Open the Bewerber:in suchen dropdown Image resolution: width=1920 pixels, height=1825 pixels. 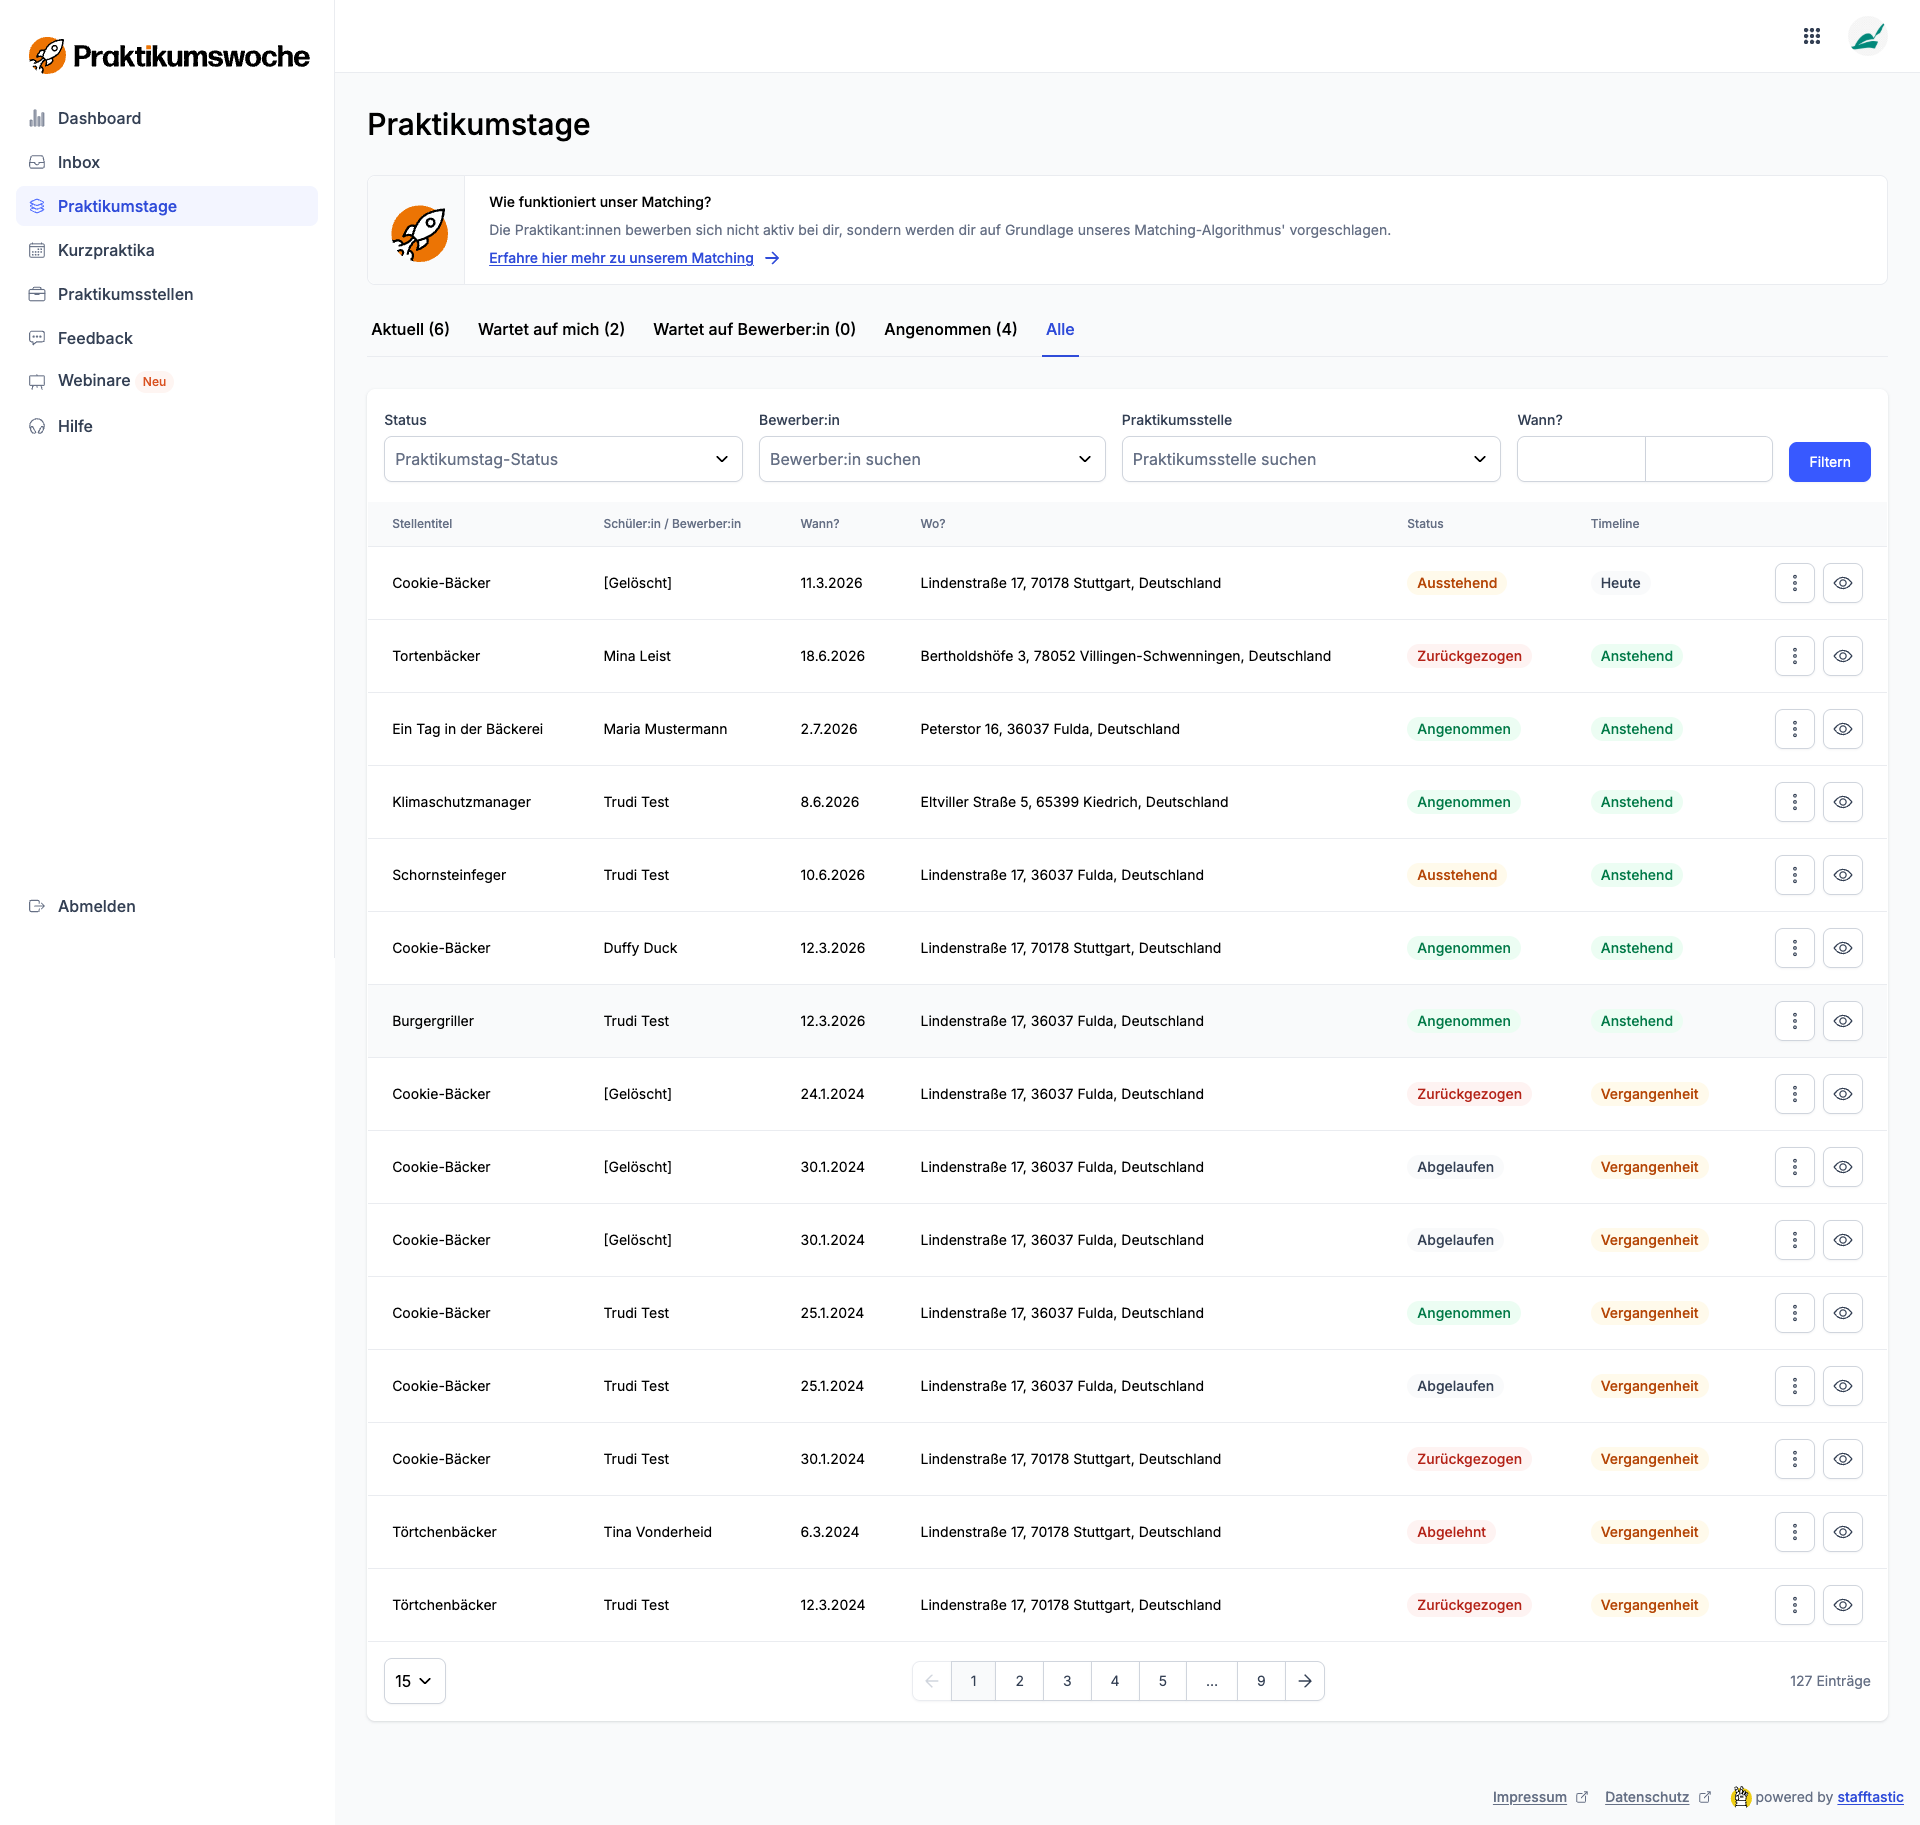(x=931, y=459)
